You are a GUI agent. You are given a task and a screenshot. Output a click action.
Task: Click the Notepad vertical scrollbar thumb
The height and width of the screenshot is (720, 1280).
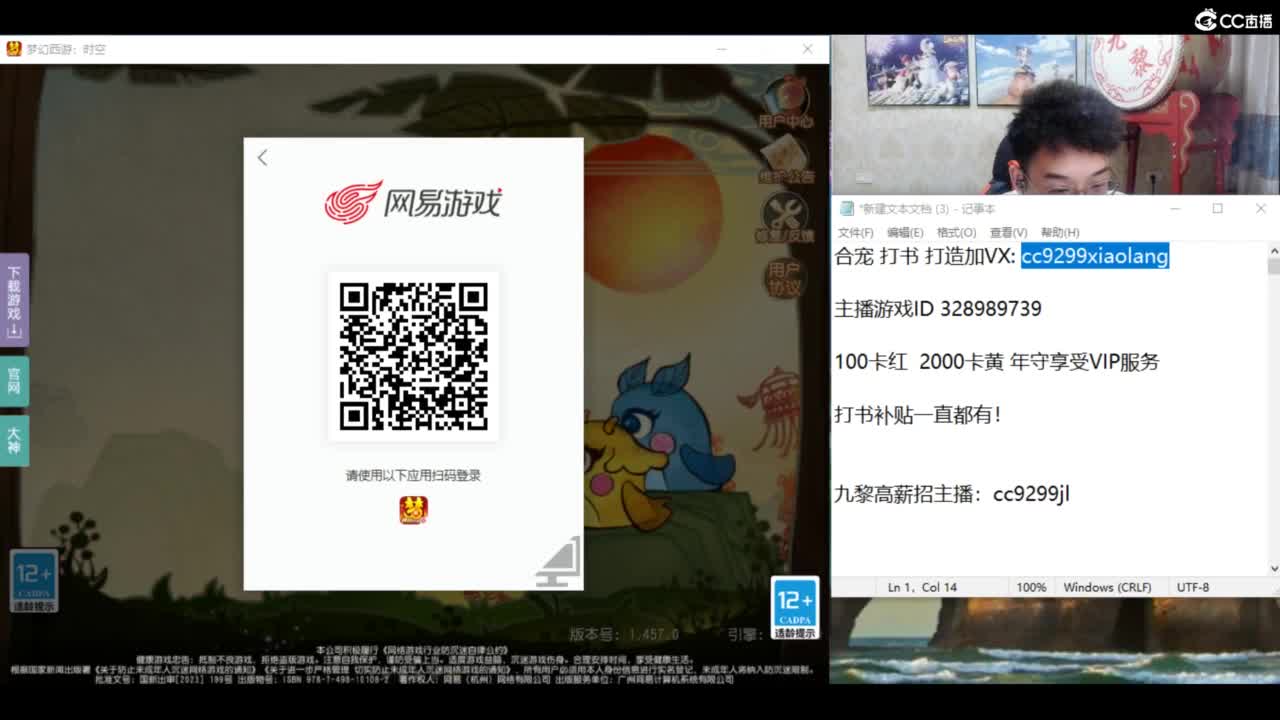tap(1273, 266)
